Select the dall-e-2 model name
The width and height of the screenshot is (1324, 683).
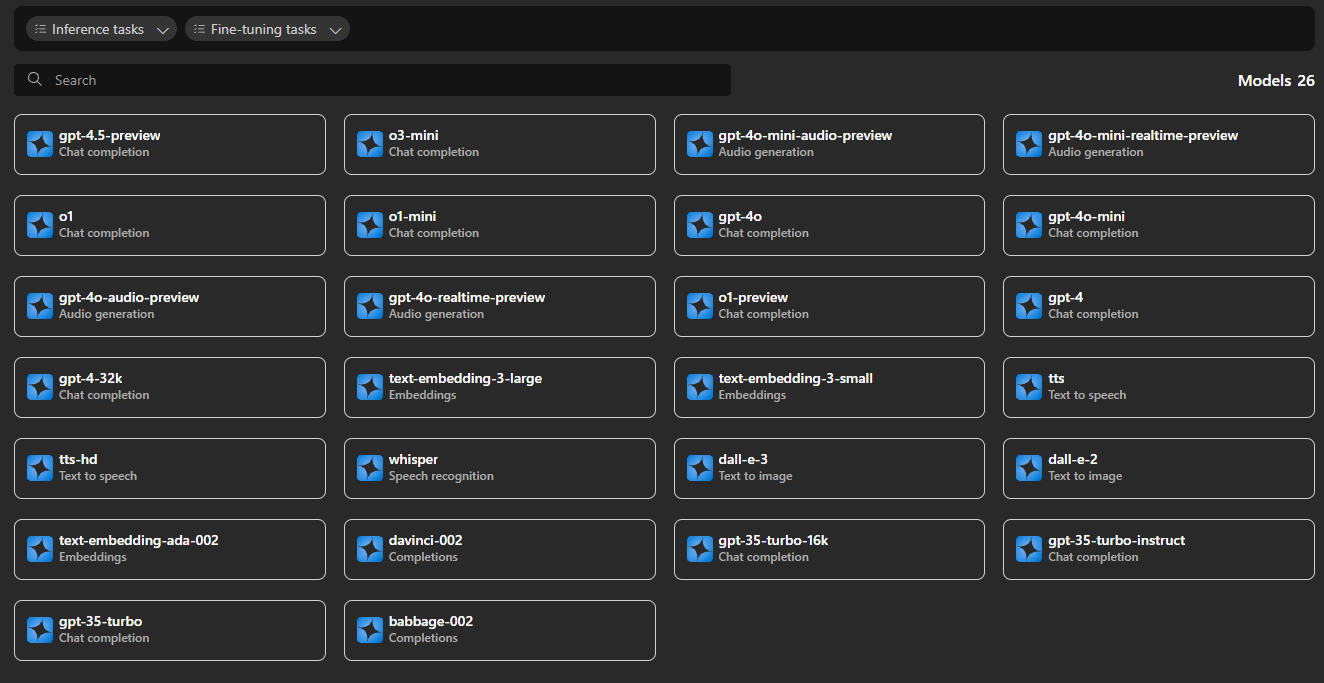(1073, 460)
